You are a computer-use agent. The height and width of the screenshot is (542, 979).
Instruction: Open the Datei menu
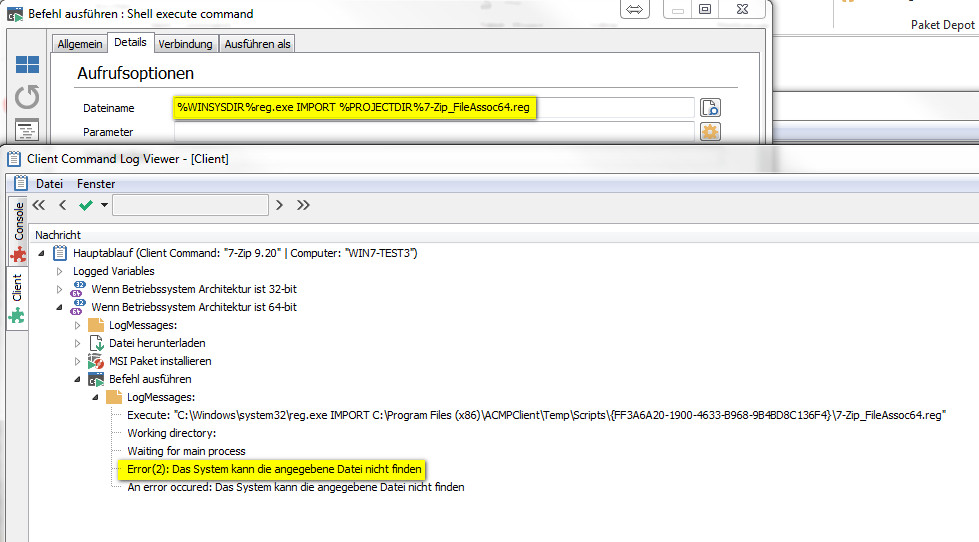point(49,184)
